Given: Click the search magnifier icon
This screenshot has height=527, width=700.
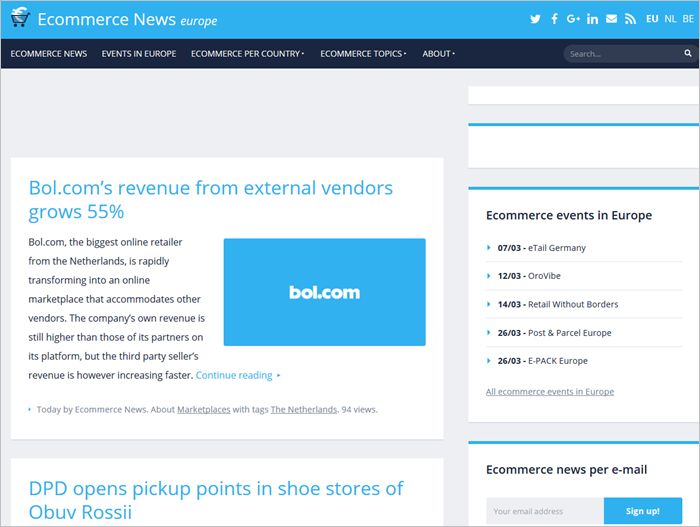Looking at the screenshot, I should 688,53.
